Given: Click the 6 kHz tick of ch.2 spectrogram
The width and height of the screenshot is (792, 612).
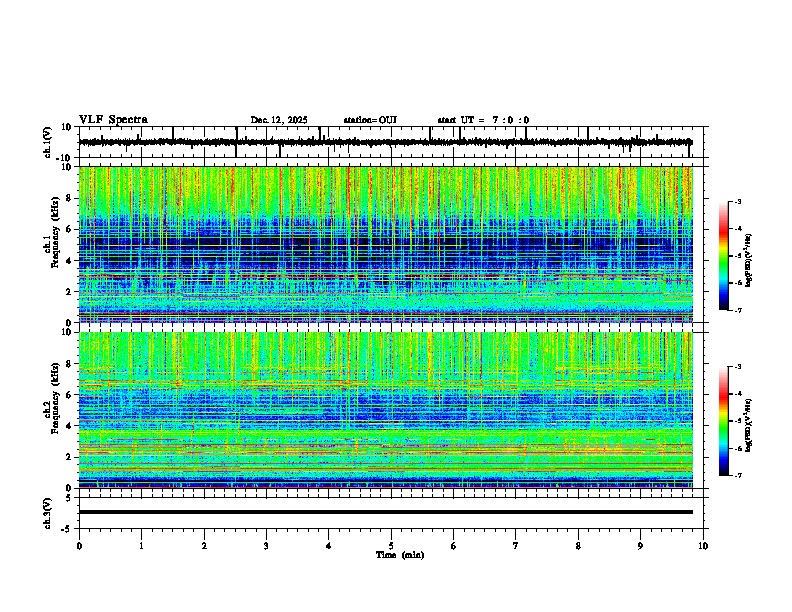Looking at the screenshot, I should [x=70, y=395].
